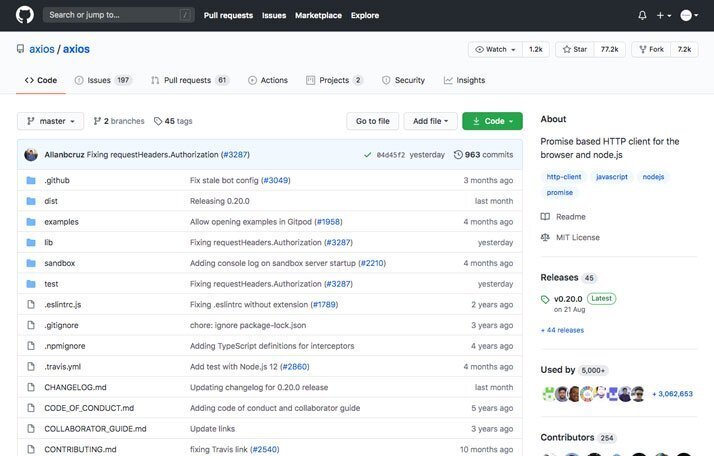Click the .travis.yml file icon

point(31,367)
